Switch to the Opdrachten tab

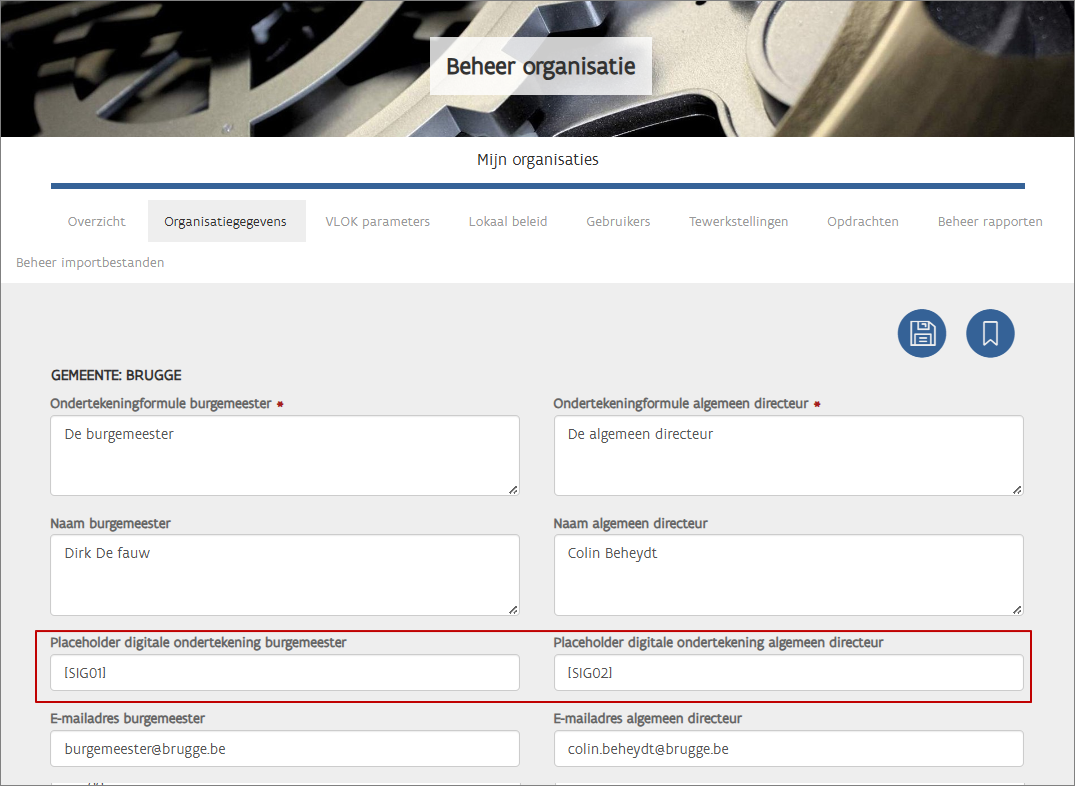(x=862, y=222)
